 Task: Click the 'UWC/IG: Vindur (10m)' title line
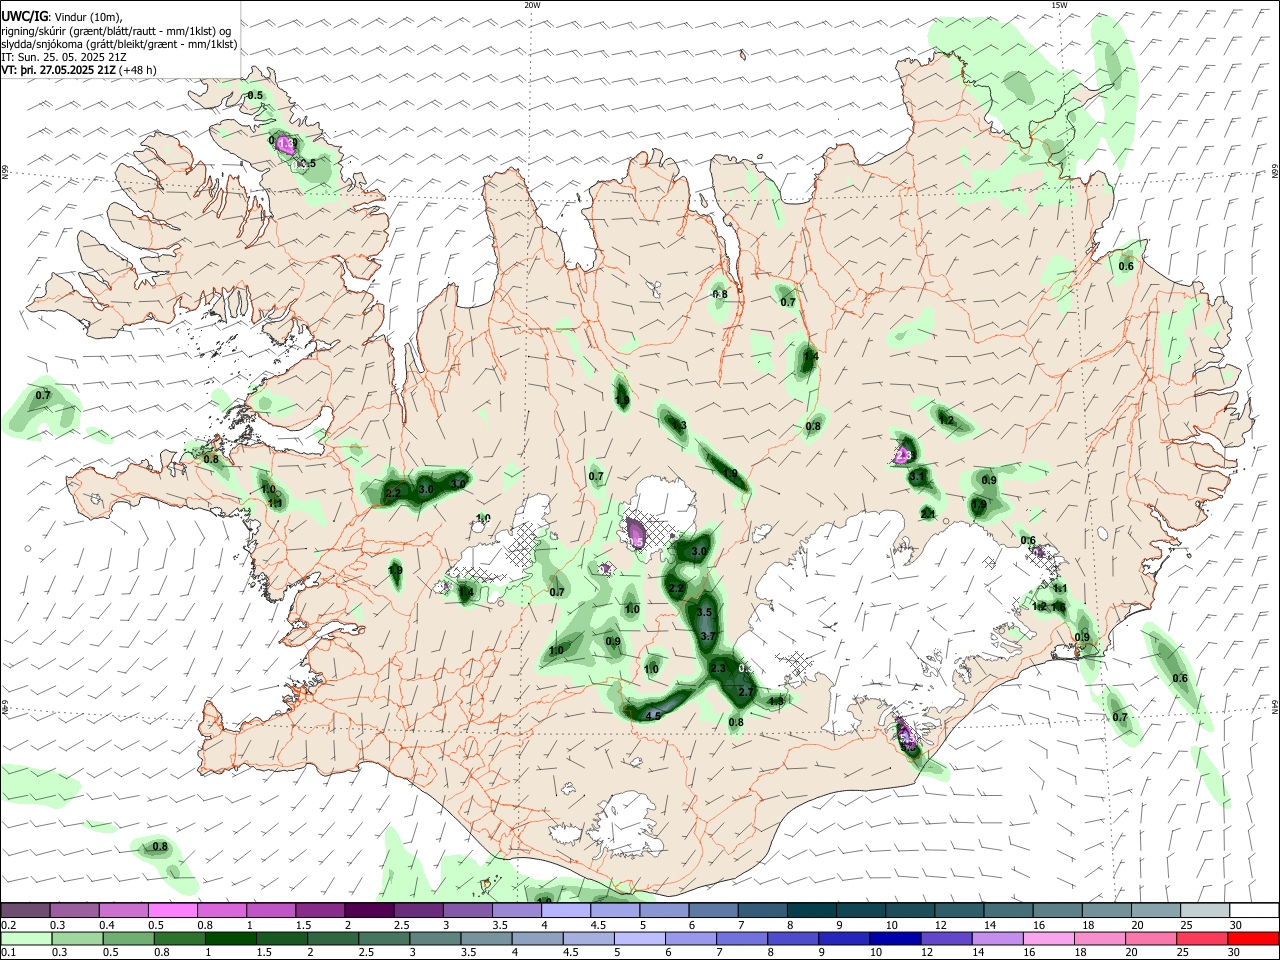click(62, 17)
